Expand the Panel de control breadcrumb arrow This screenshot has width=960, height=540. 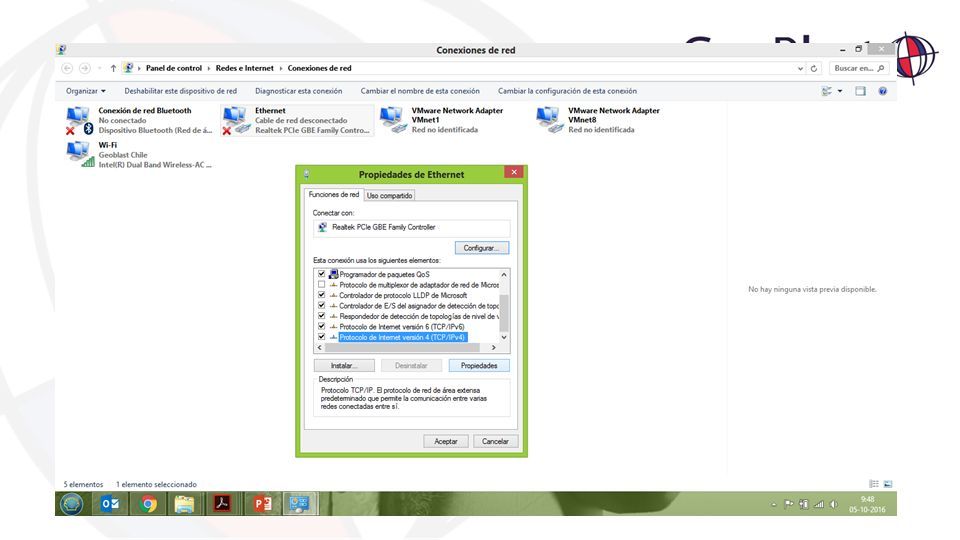pos(209,68)
